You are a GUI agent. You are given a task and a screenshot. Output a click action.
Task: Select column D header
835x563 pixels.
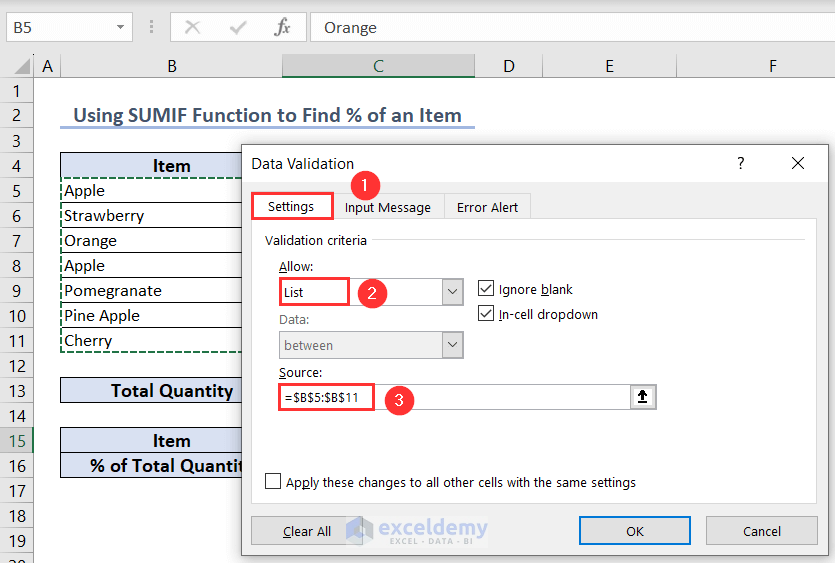click(509, 66)
